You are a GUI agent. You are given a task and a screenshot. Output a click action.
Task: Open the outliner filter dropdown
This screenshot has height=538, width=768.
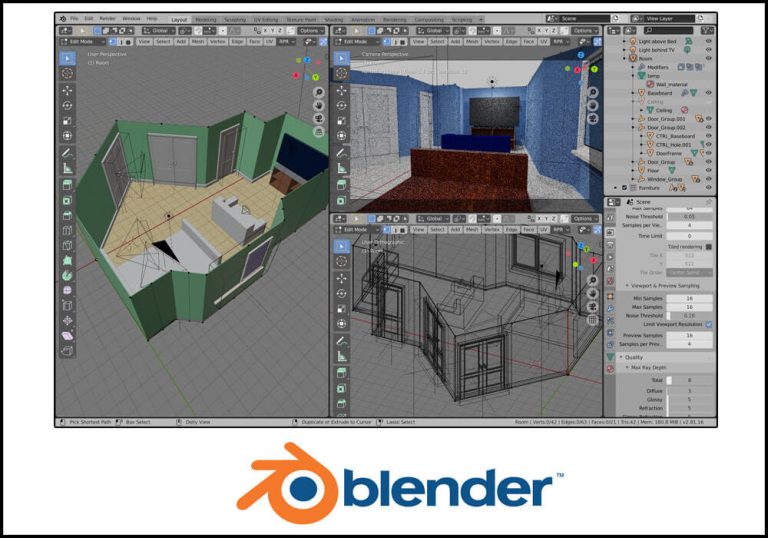pos(707,30)
